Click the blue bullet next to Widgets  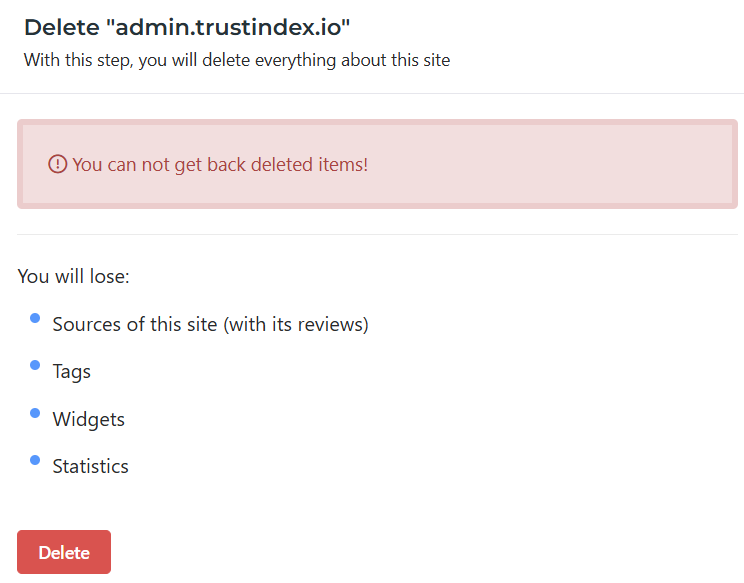click(x=35, y=412)
